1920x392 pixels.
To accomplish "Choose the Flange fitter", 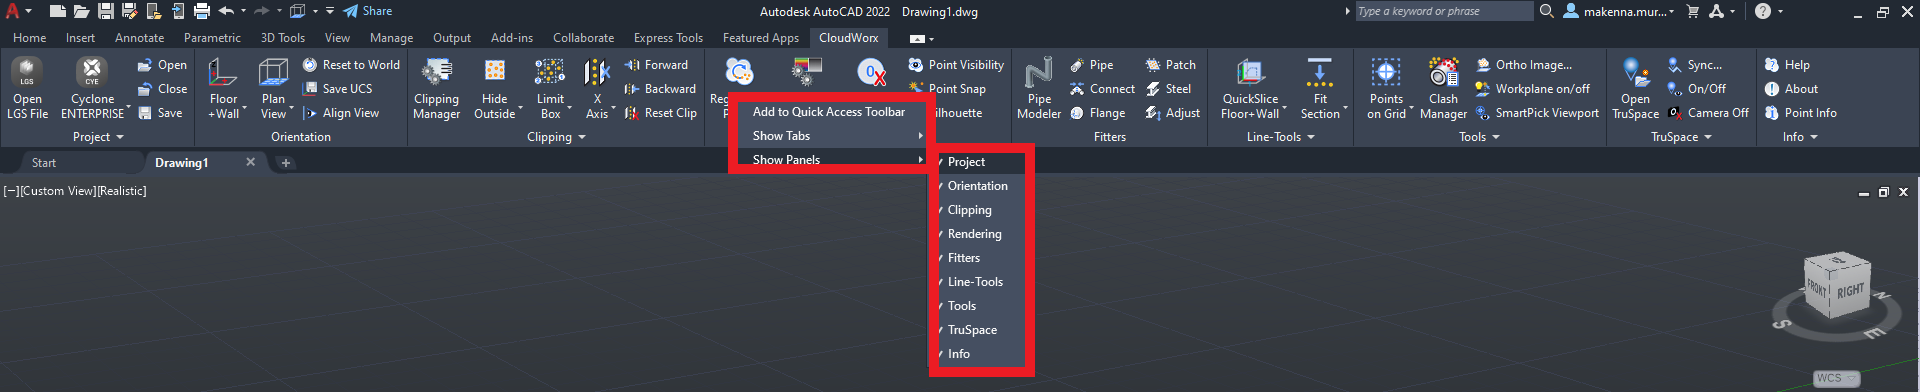I will 1097,113.
